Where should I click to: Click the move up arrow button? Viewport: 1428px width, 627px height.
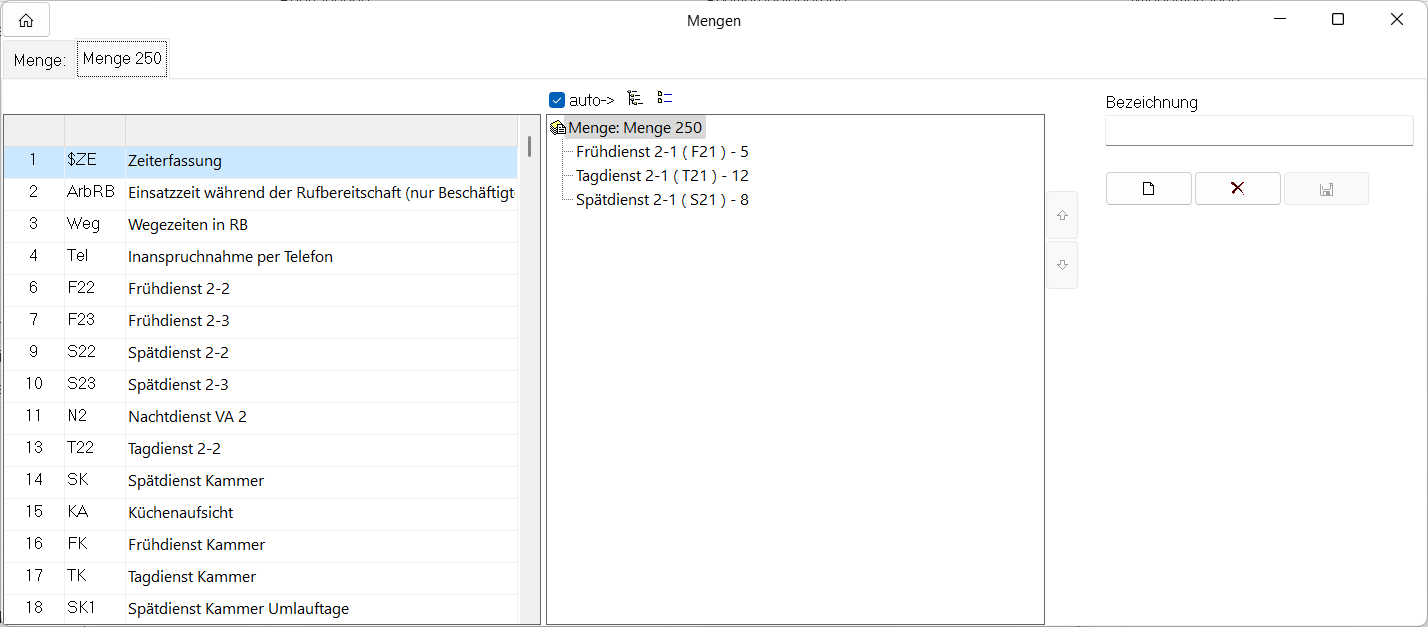point(1062,215)
